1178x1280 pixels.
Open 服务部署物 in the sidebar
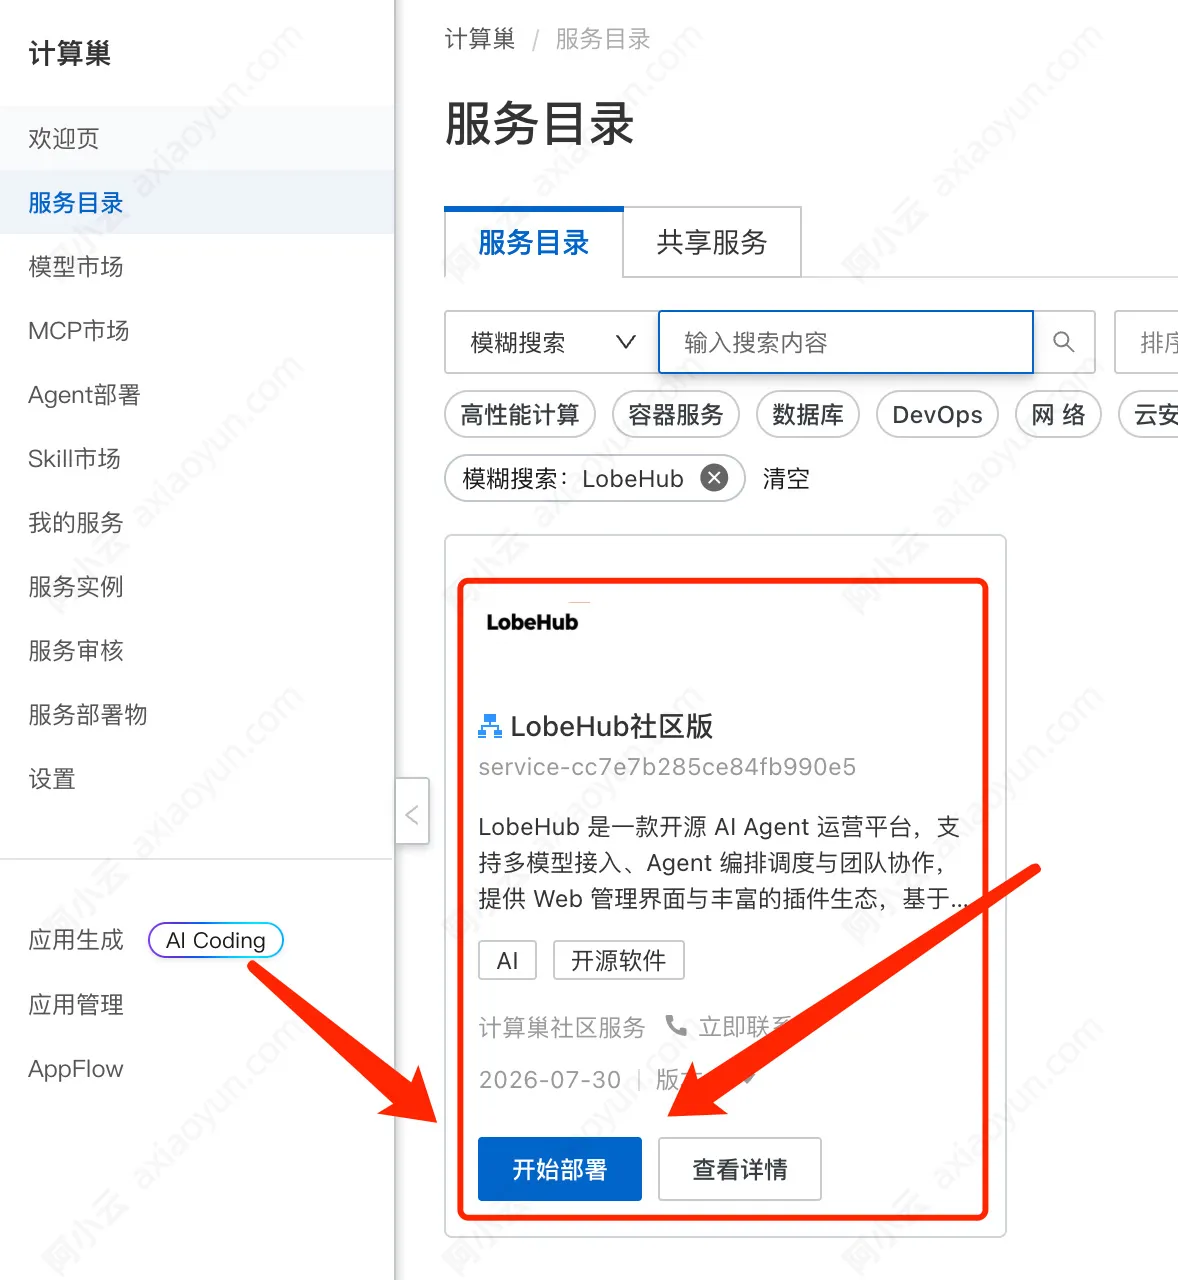(x=197, y=714)
